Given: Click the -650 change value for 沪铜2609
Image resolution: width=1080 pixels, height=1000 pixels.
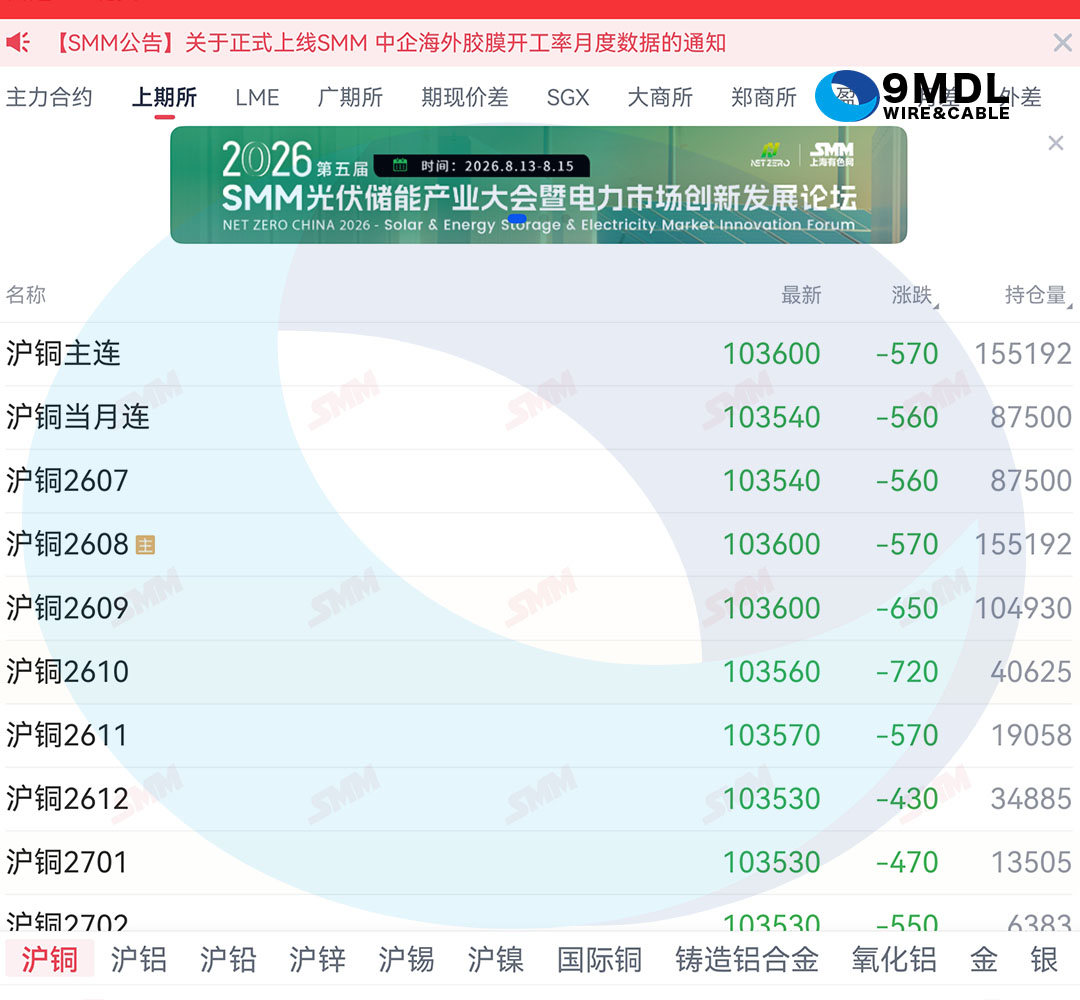Looking at the screenshot, I should pos(906,608).
